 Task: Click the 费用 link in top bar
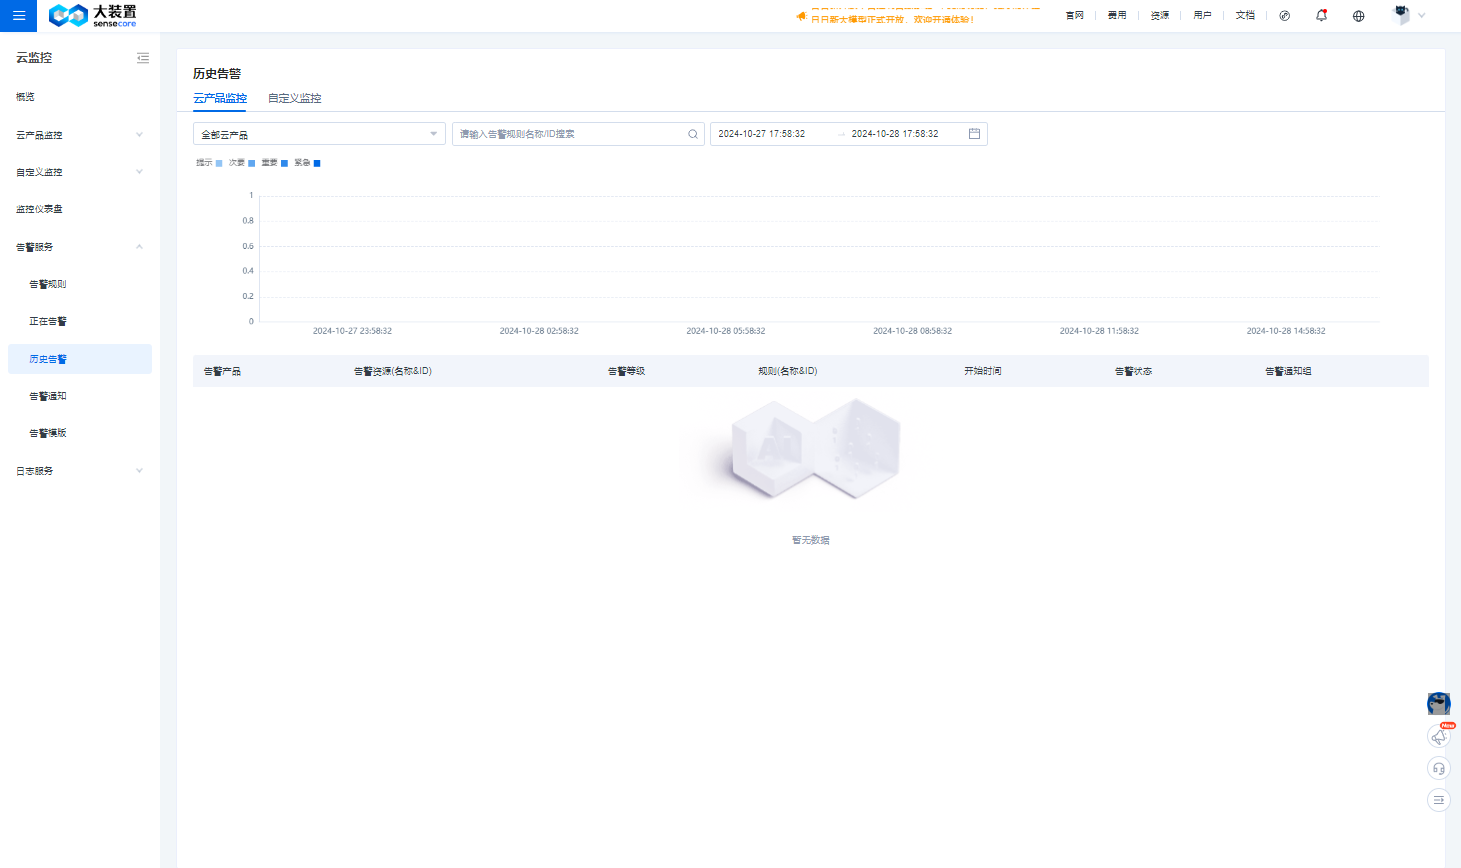[x=1116, y=16]
